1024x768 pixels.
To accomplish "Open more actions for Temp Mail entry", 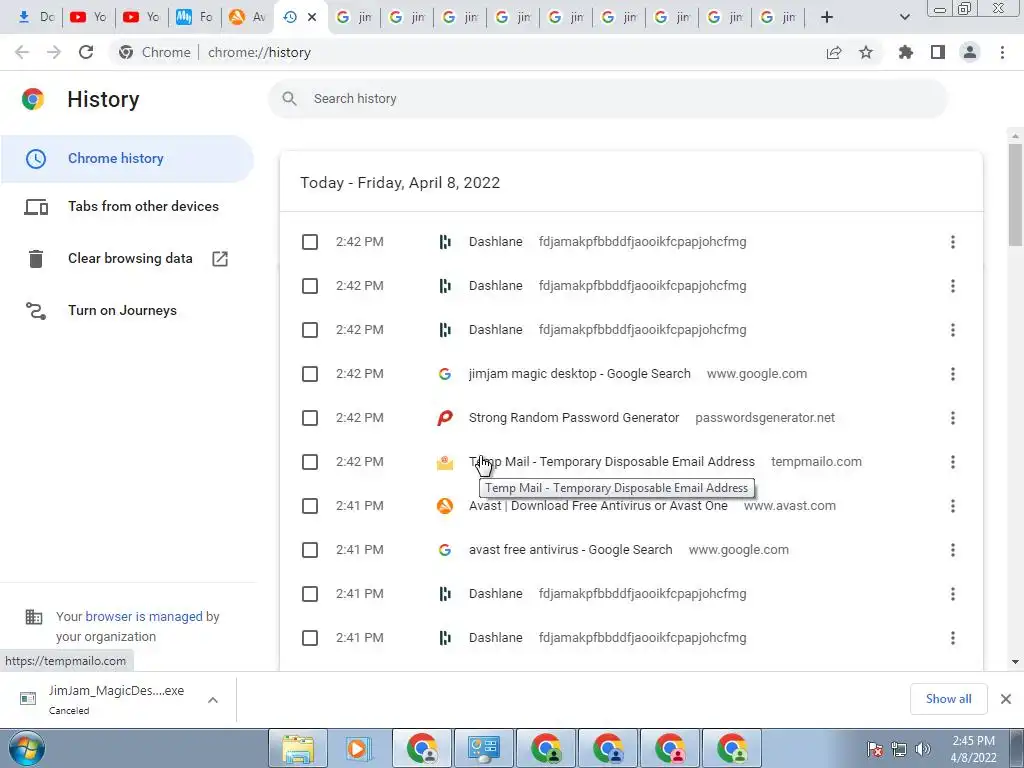I will click(x=953, y=462).
